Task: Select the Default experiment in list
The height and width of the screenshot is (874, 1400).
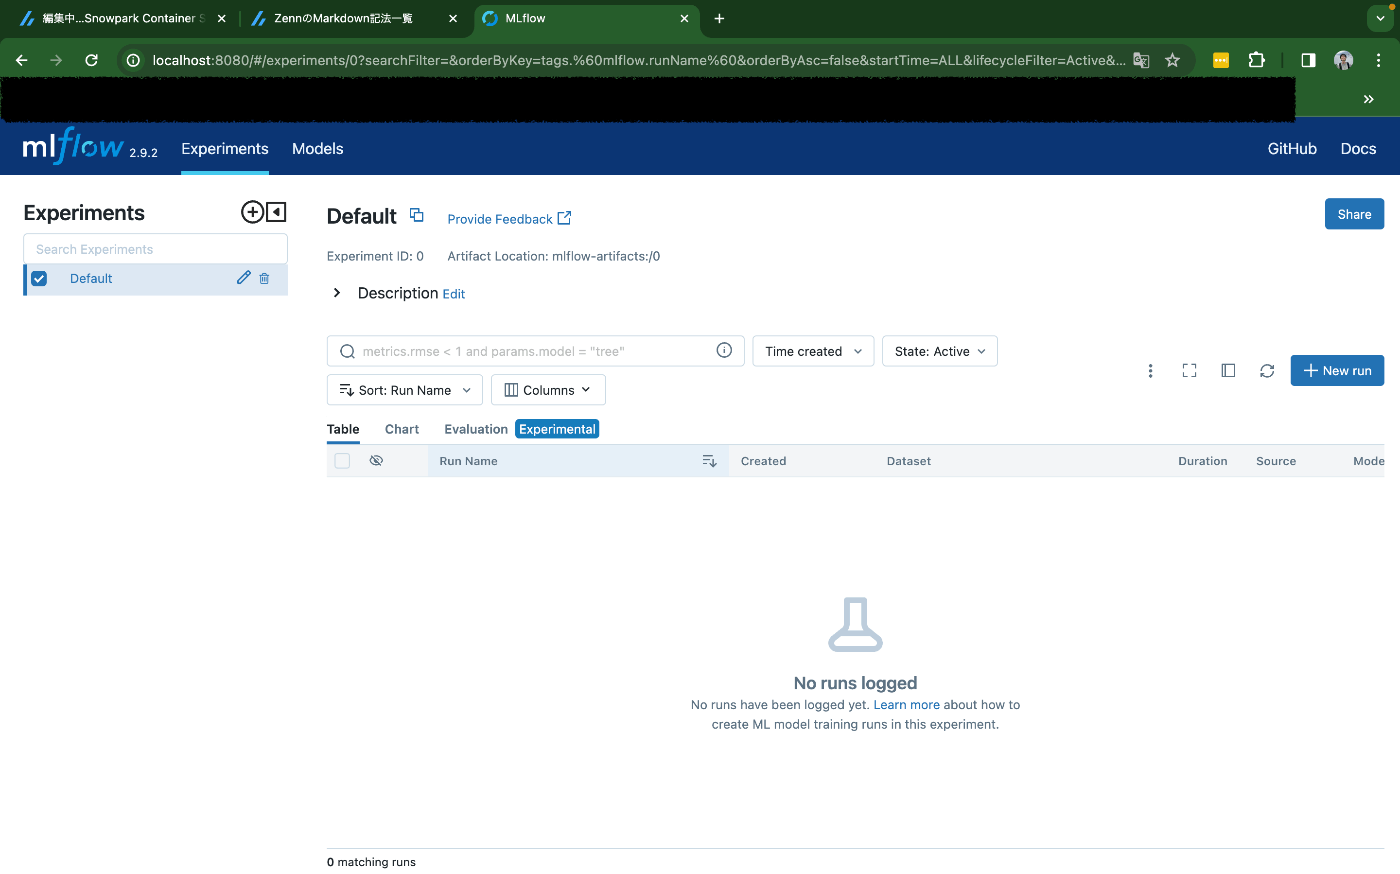Action: click(x=91, y=279)
